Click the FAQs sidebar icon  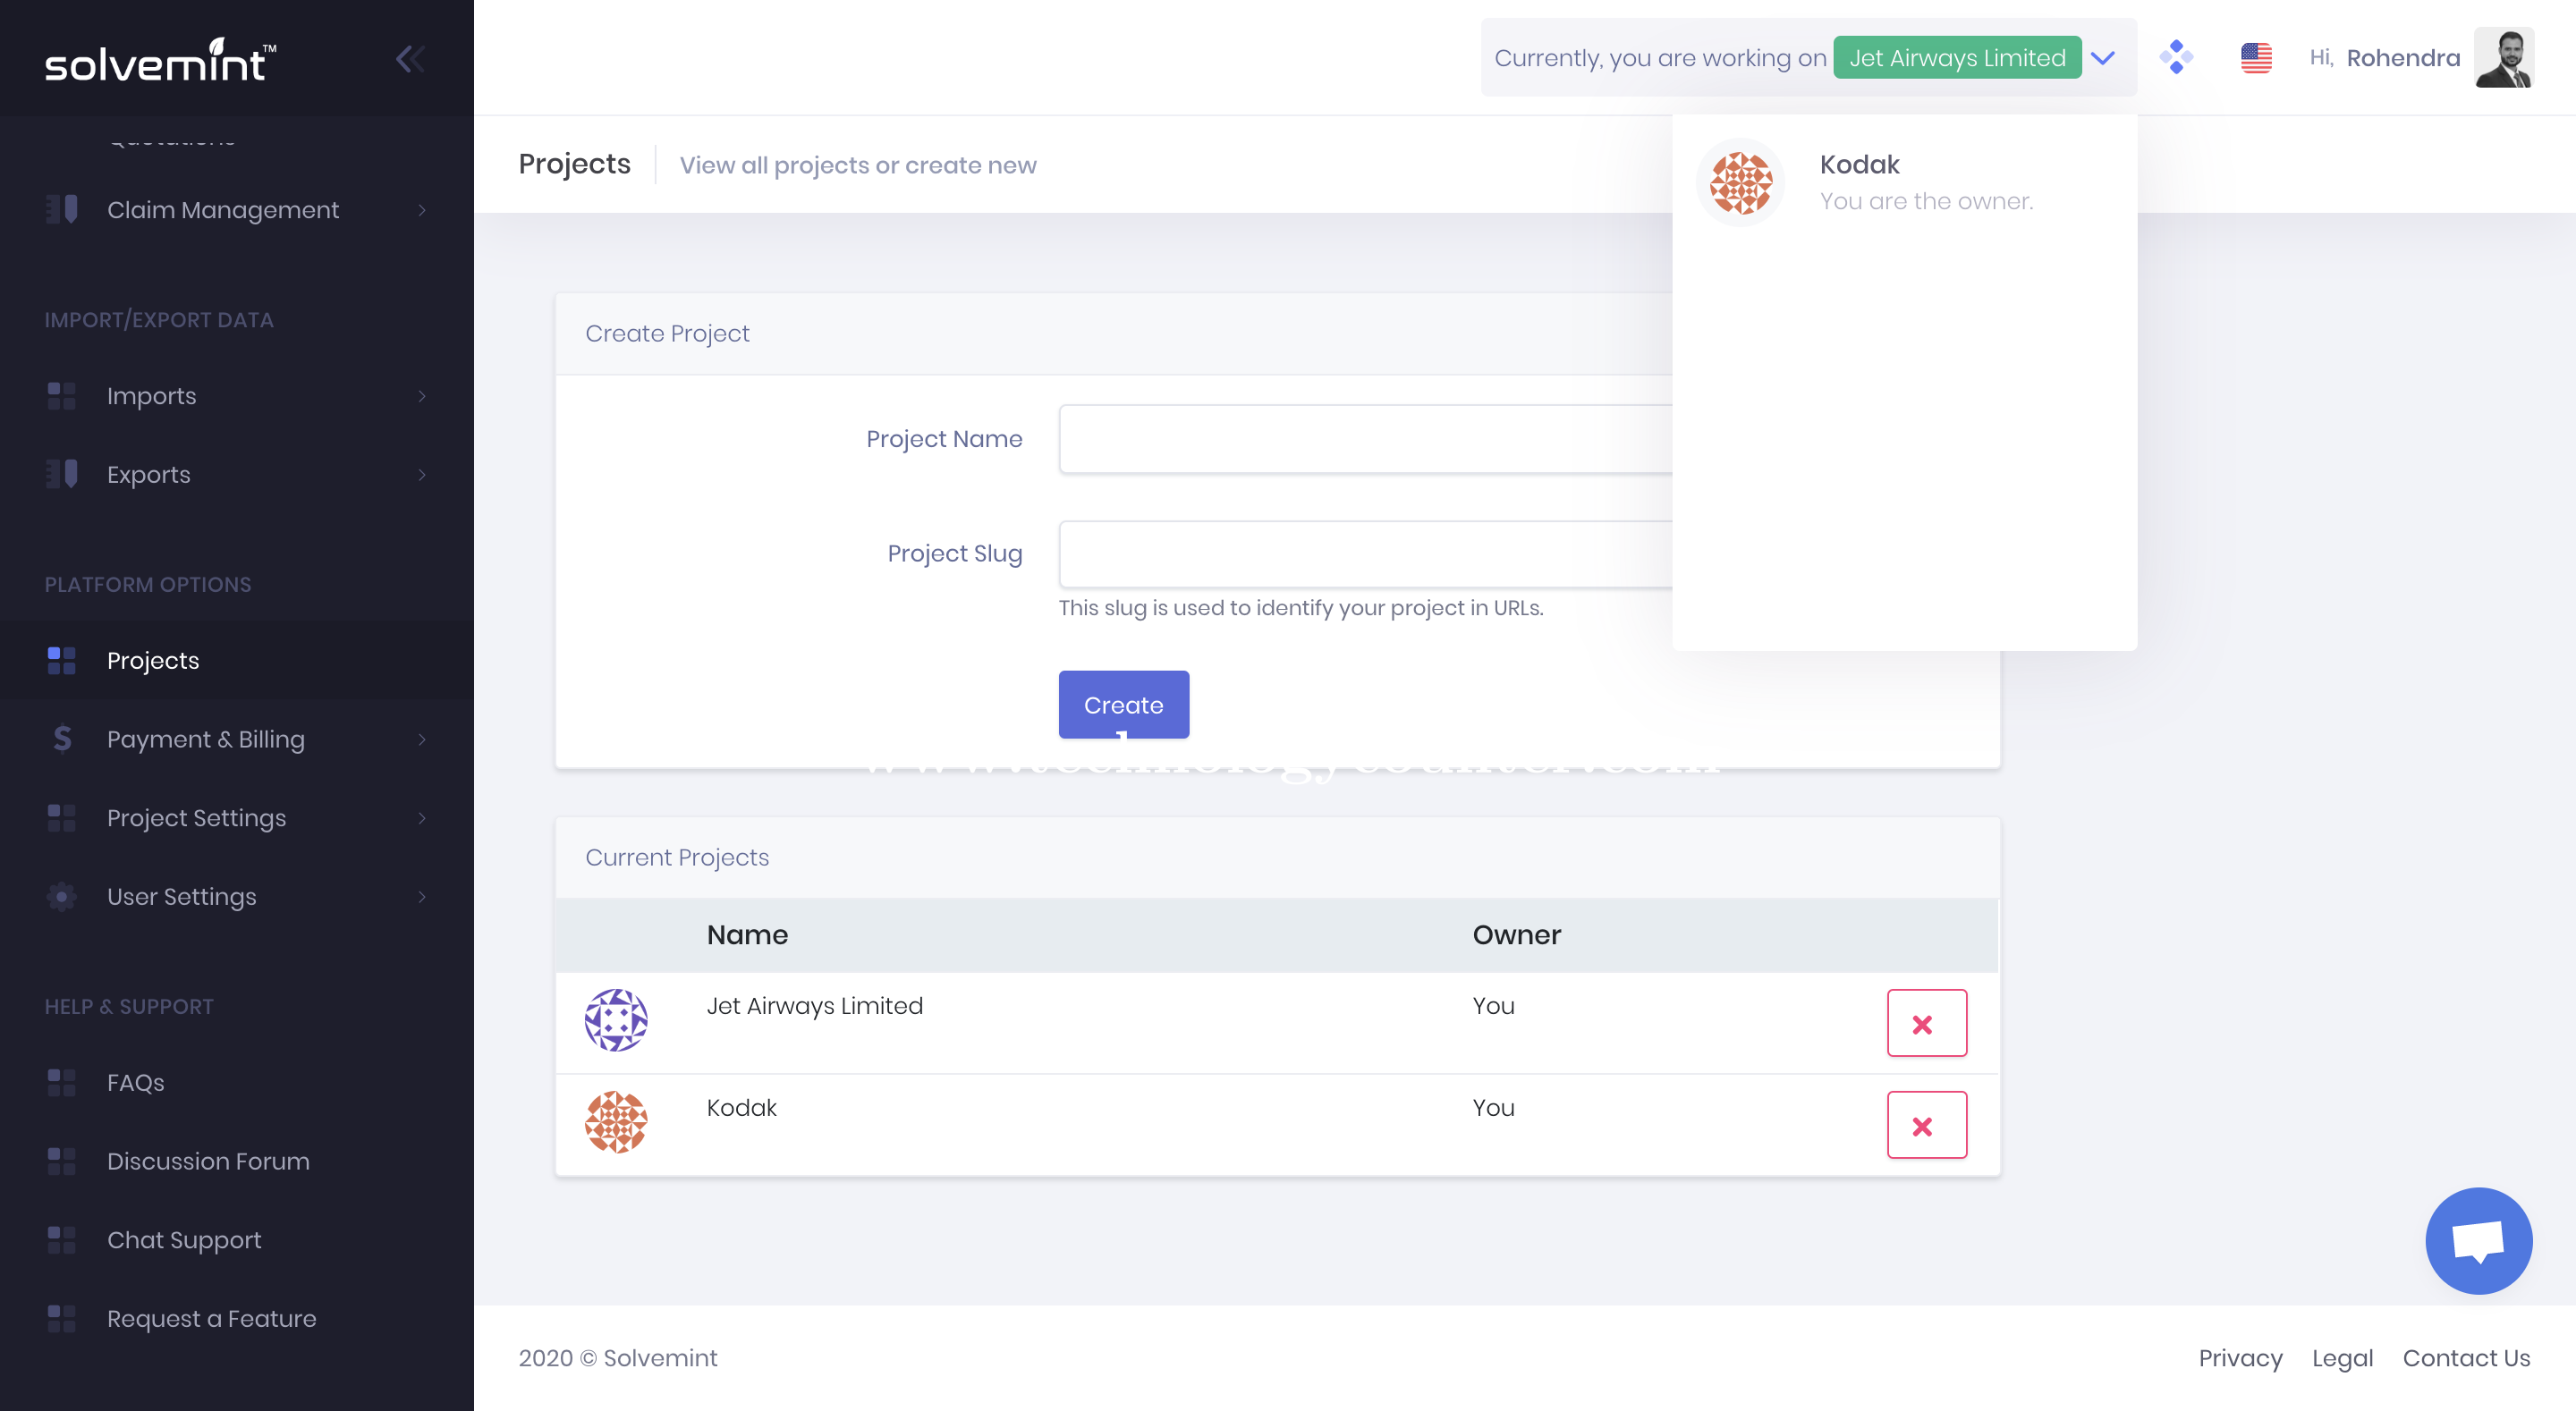pyautogui.click(x=62, y=1082)
